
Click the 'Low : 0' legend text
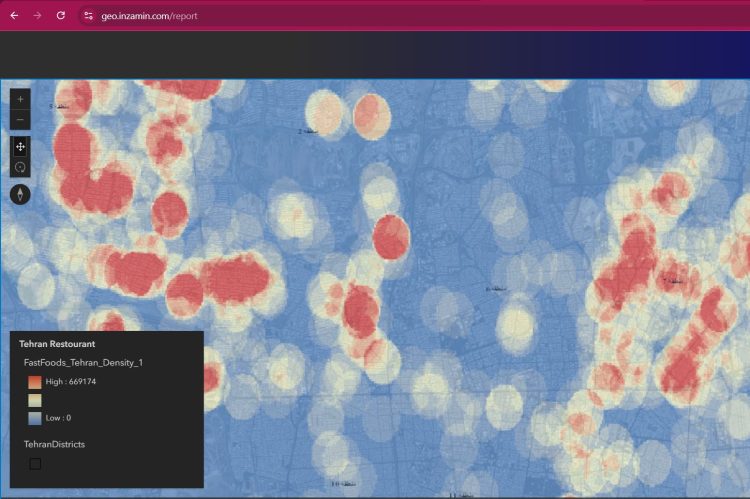[60, 417]
